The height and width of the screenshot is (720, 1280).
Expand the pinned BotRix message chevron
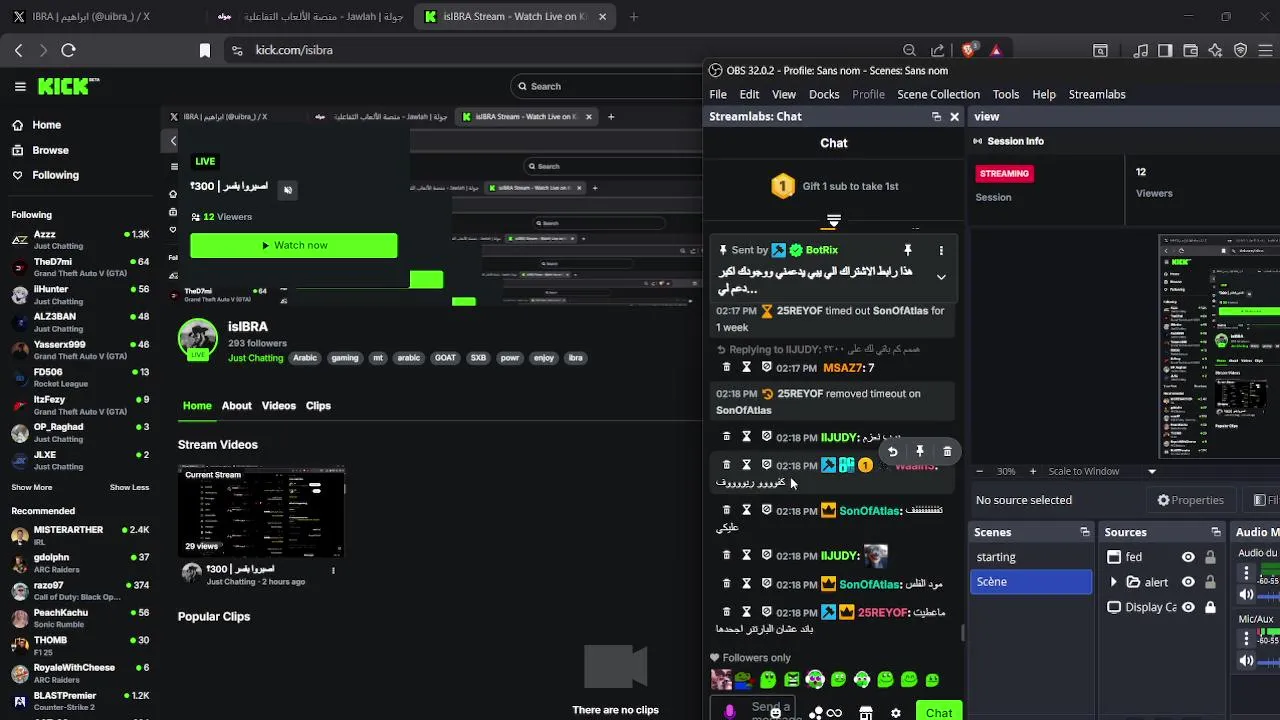coord(941,277)
